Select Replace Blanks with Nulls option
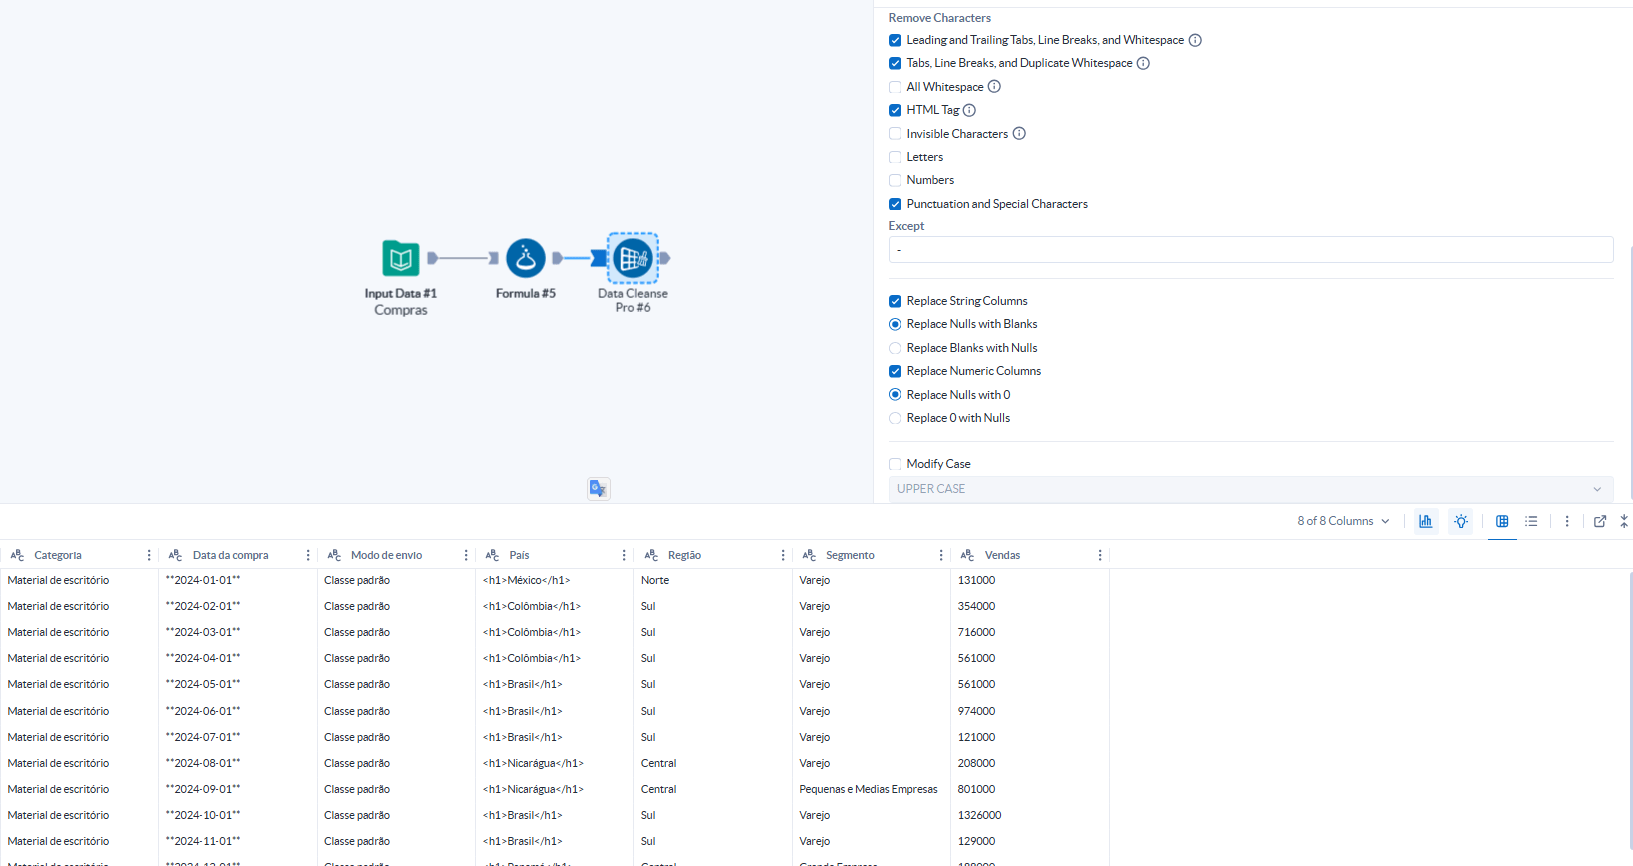Image resolution: width=1633 pixels, height=866 pixels. click(x=895, y=348)
